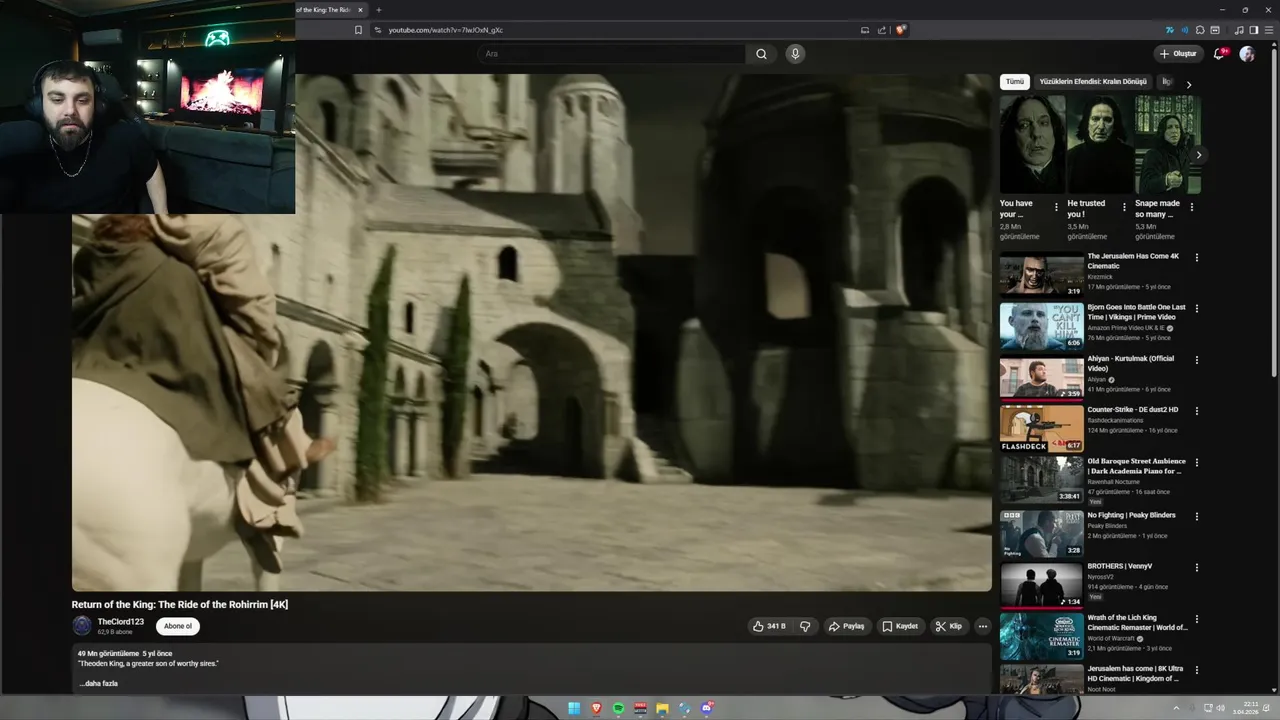The width and height of the screenshot is (1280, 720).
Task: Open Brave browser from the taskbar
Action: pyautogui.click(x=597, y=708)
